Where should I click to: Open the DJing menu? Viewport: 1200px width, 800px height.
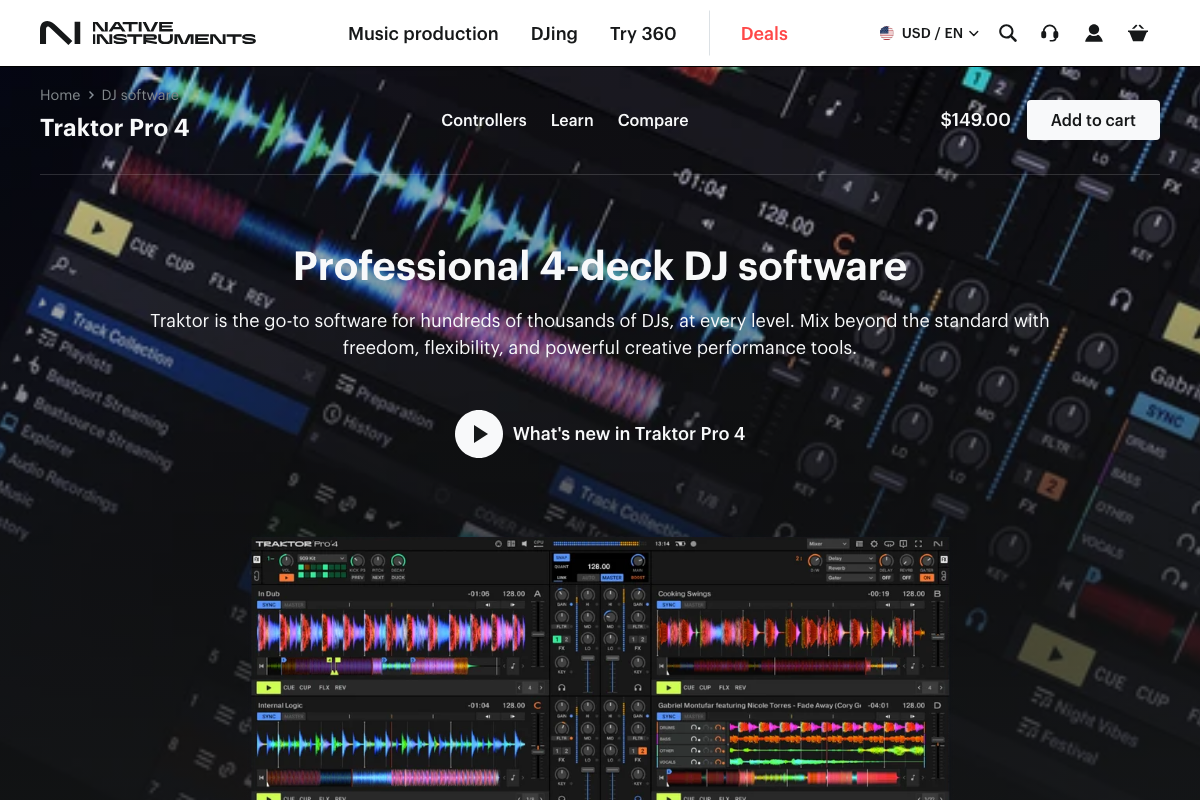tap(554, 33)
